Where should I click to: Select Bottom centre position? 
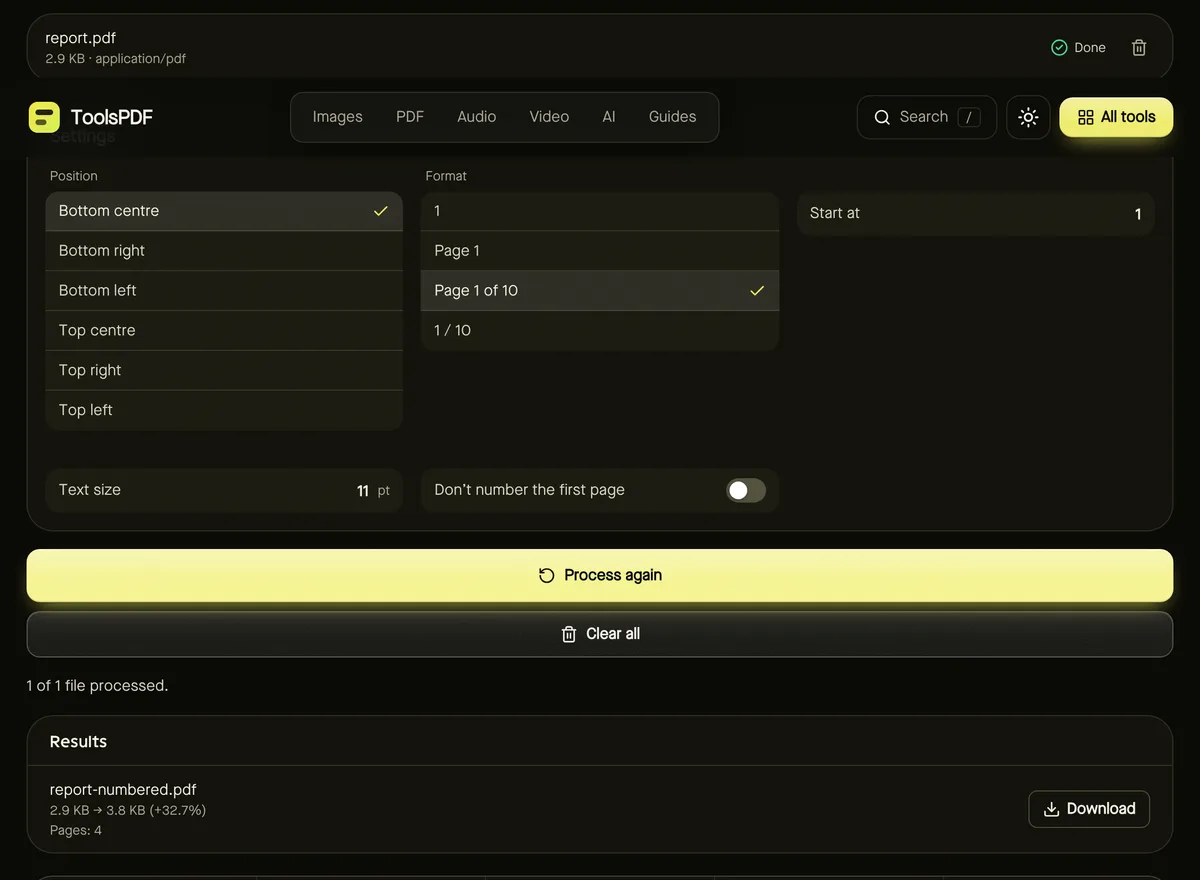pyautogui.click(x=224, y=211)
